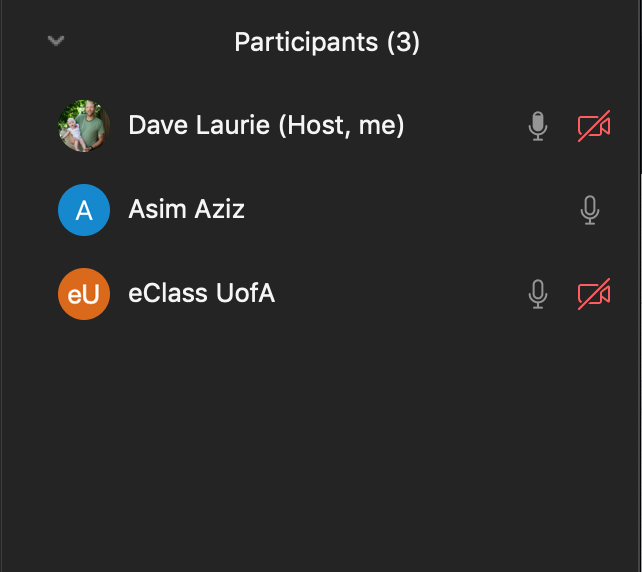642x572 pixels.
Task: Select the eClass UofA participant name
Action: pos(201,293)
